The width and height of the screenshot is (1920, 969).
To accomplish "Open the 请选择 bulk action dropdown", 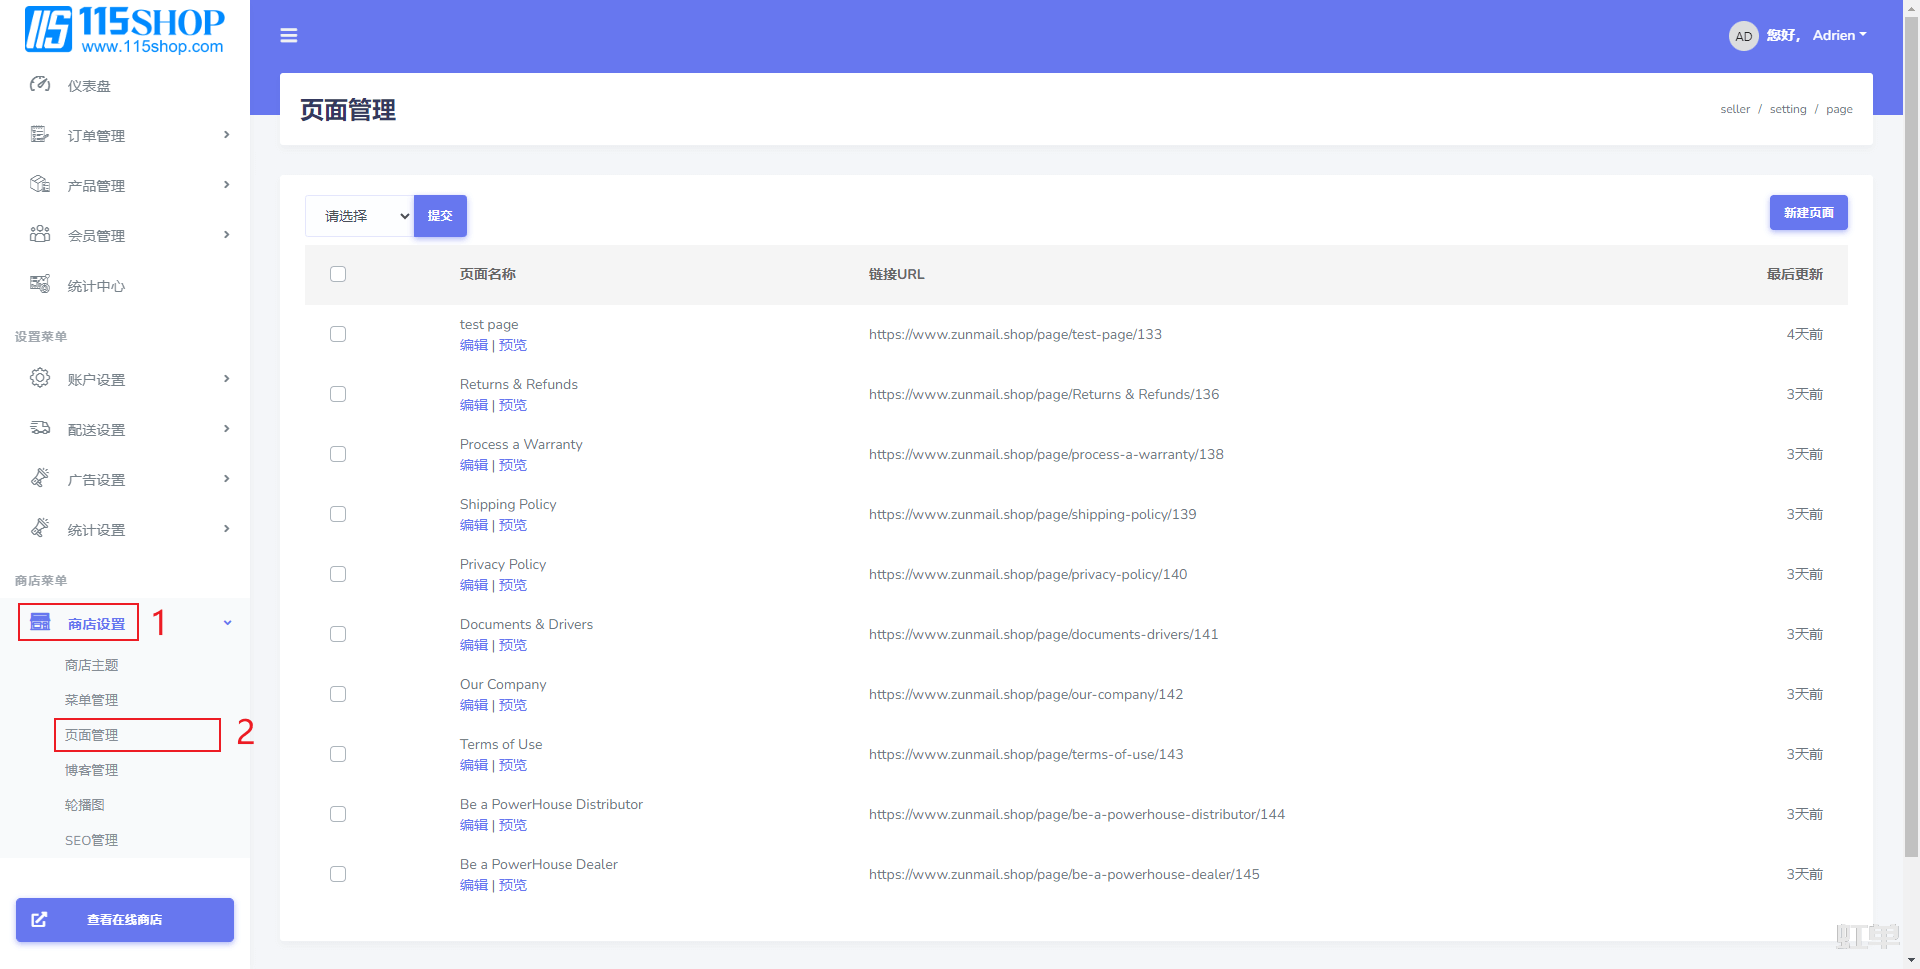I will [x=360, y=216].
